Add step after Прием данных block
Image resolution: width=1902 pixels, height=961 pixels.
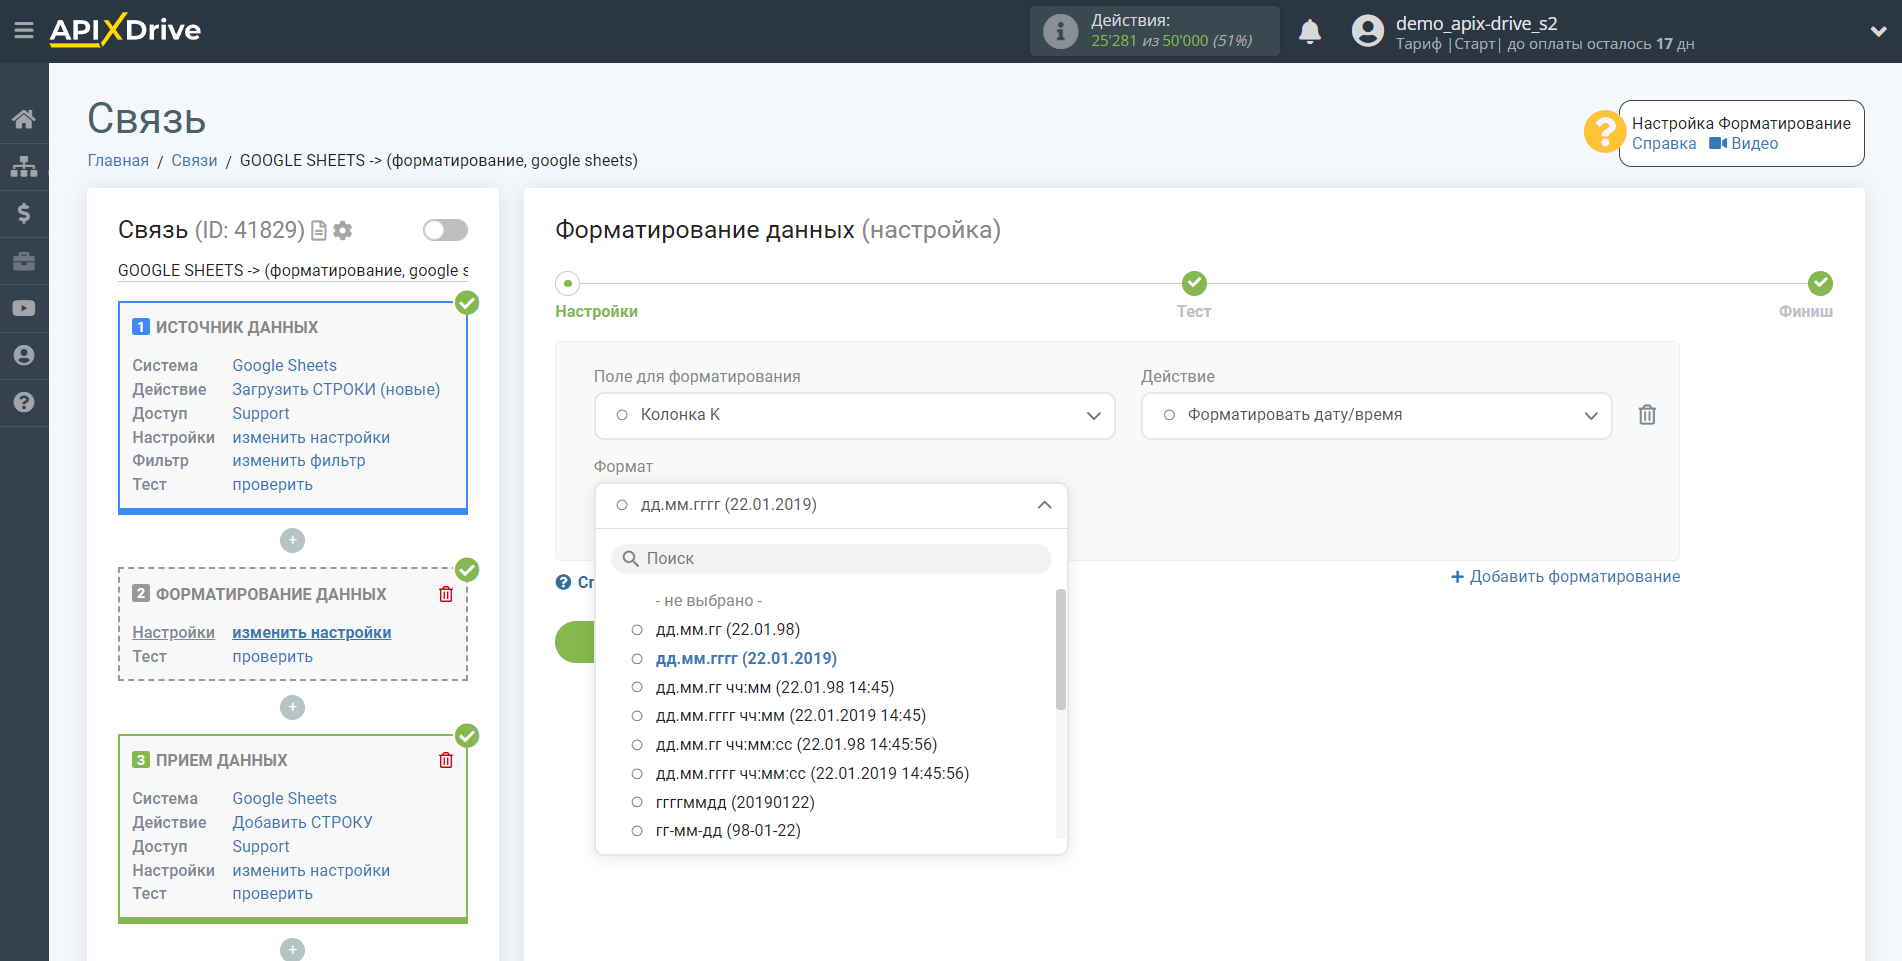coord(292,949)
